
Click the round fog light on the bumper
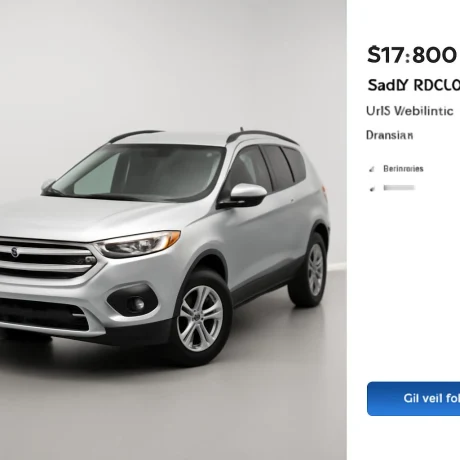[x=137, y=304]
